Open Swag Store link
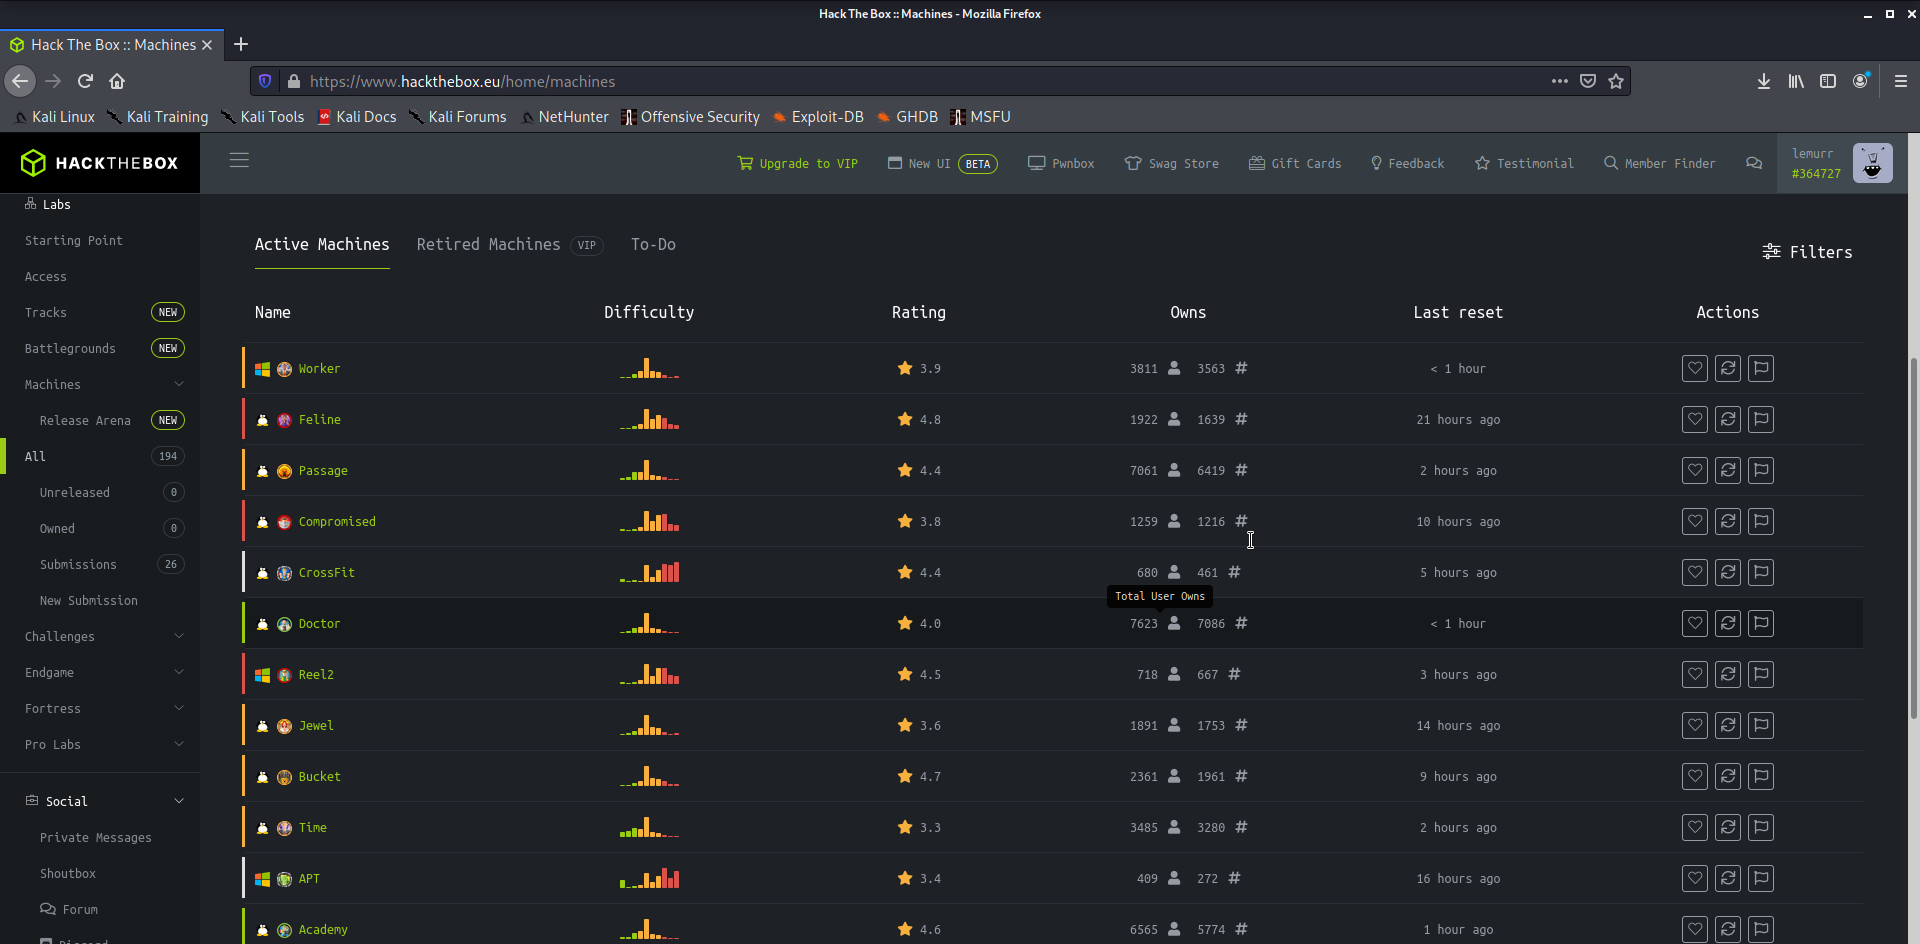Viewport: 1920px width, 944px height. click(1171, 163)
